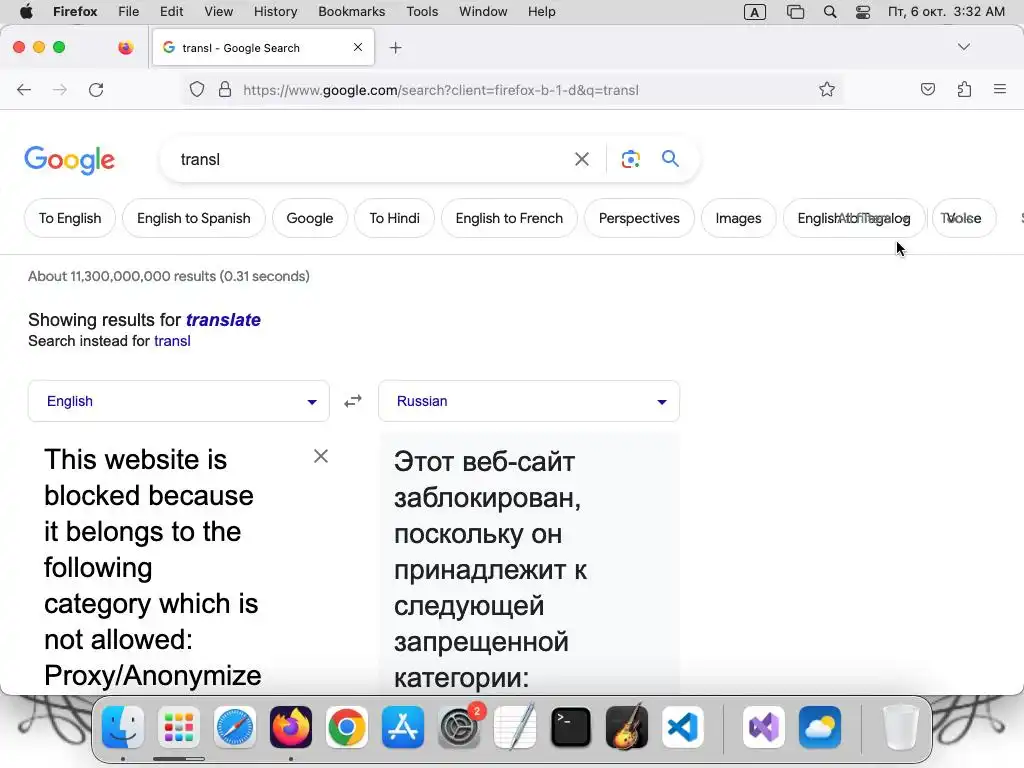Select the Perspectives chip
This screenshot has width=1024, height=768.
(x=639, y=218)
